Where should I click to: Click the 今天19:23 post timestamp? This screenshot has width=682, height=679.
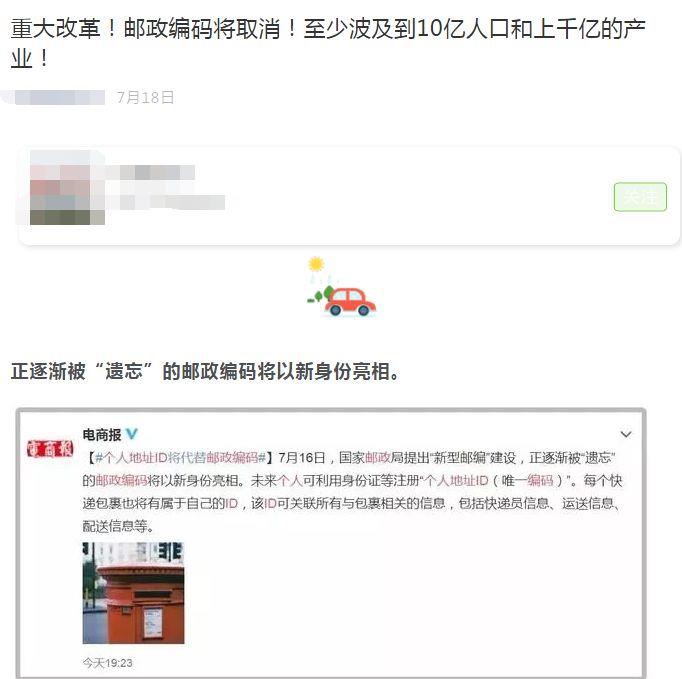point(107,663)
